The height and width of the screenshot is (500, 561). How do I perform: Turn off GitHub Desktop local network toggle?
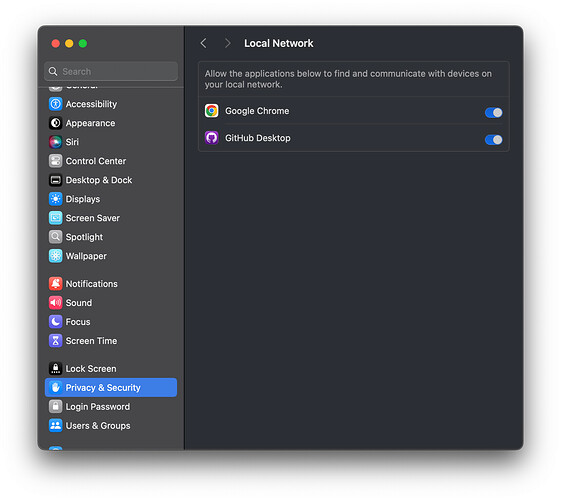(x=493, y=140)
